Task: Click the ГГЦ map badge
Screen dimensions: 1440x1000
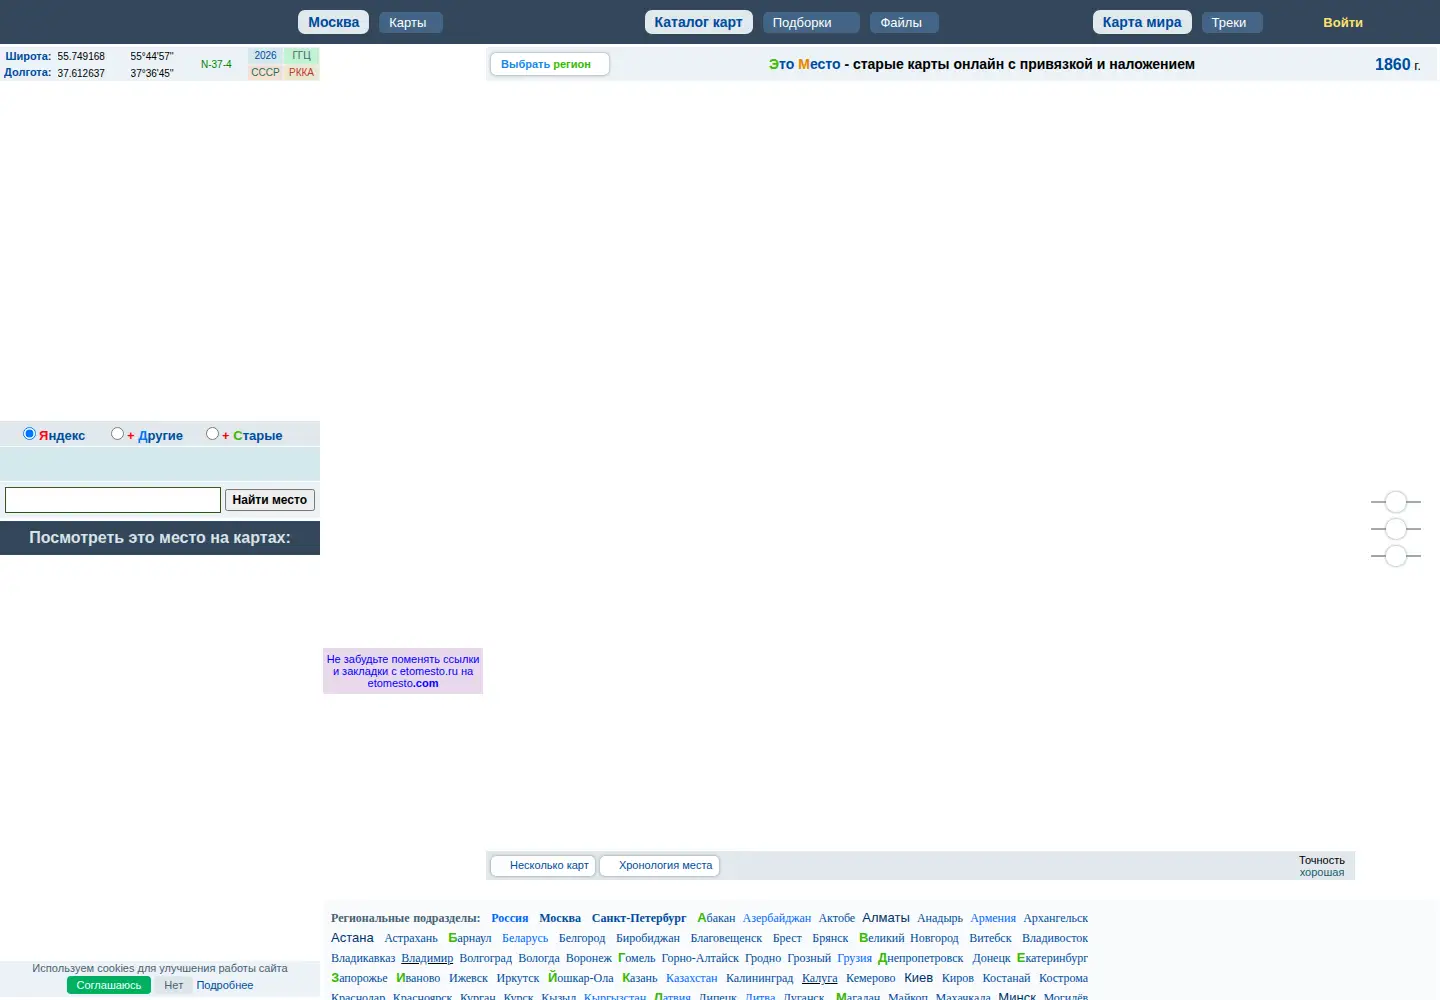Action: click(x=301, y=56)
